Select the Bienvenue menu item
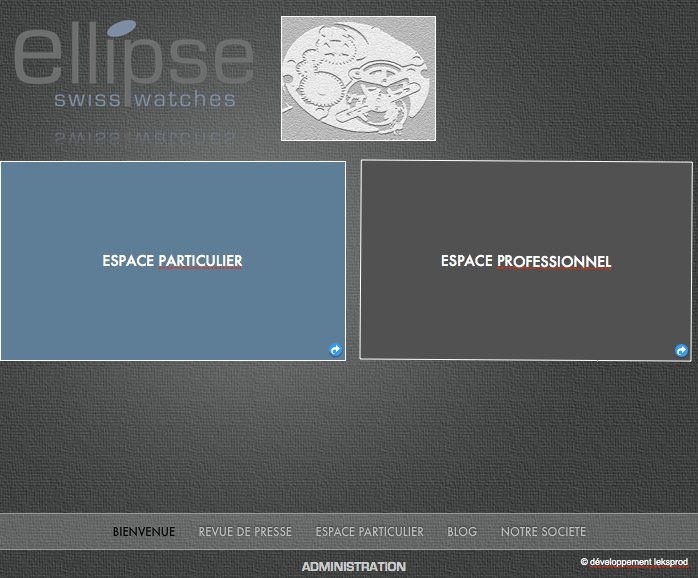The width and height of the screenshot is (698, 578). pyautogui.click(x=144, y=532)
